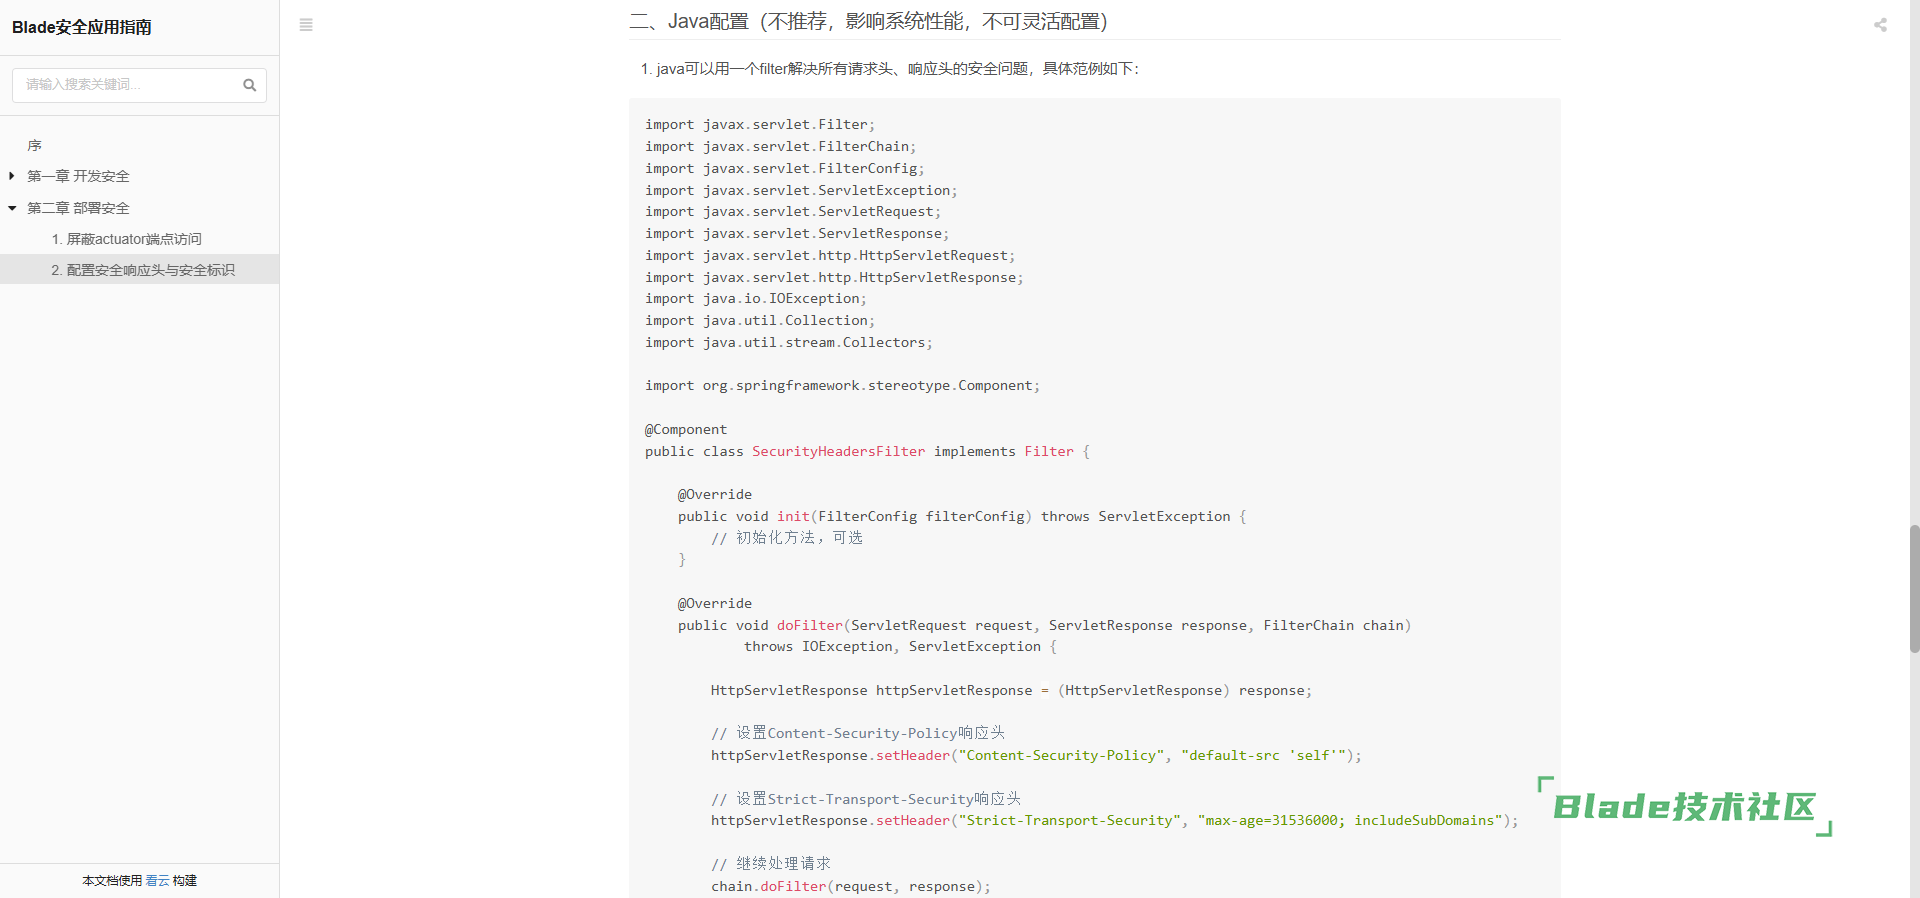
Task: Expand 第一章 开发安全 chapter arrow
Action: [11, 176]
